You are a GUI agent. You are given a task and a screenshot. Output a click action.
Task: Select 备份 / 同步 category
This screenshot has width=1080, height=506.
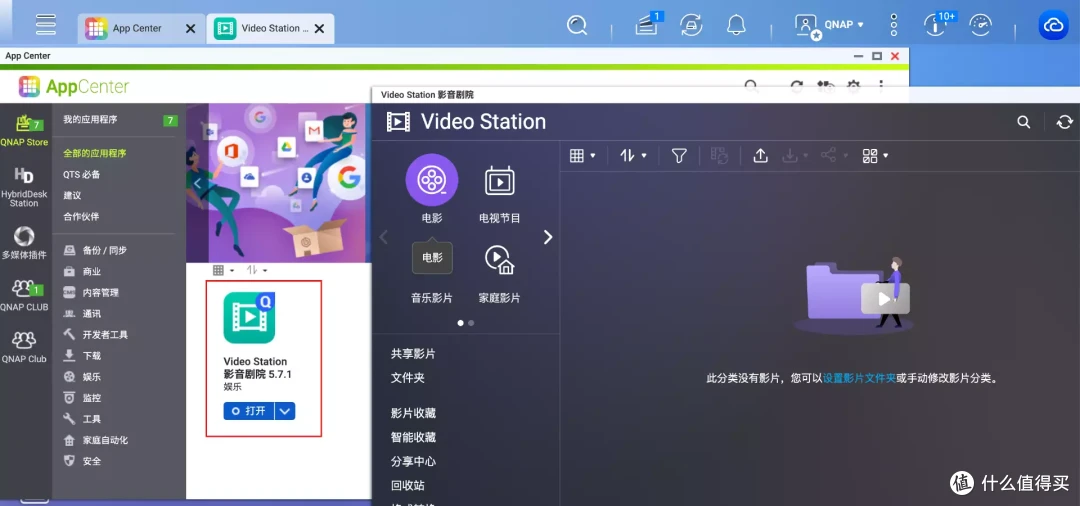(x=104, y=251)
